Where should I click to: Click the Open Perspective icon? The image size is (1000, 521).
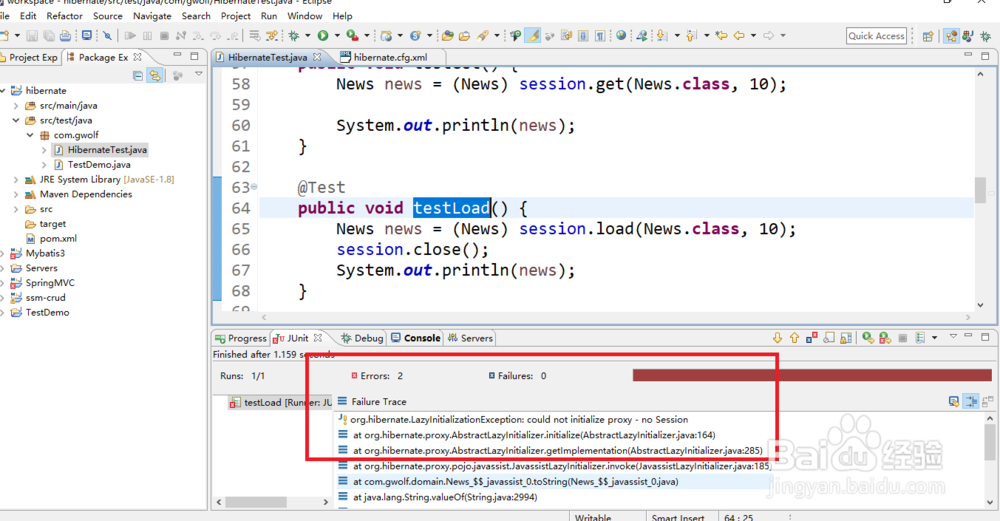pos(928,36)
